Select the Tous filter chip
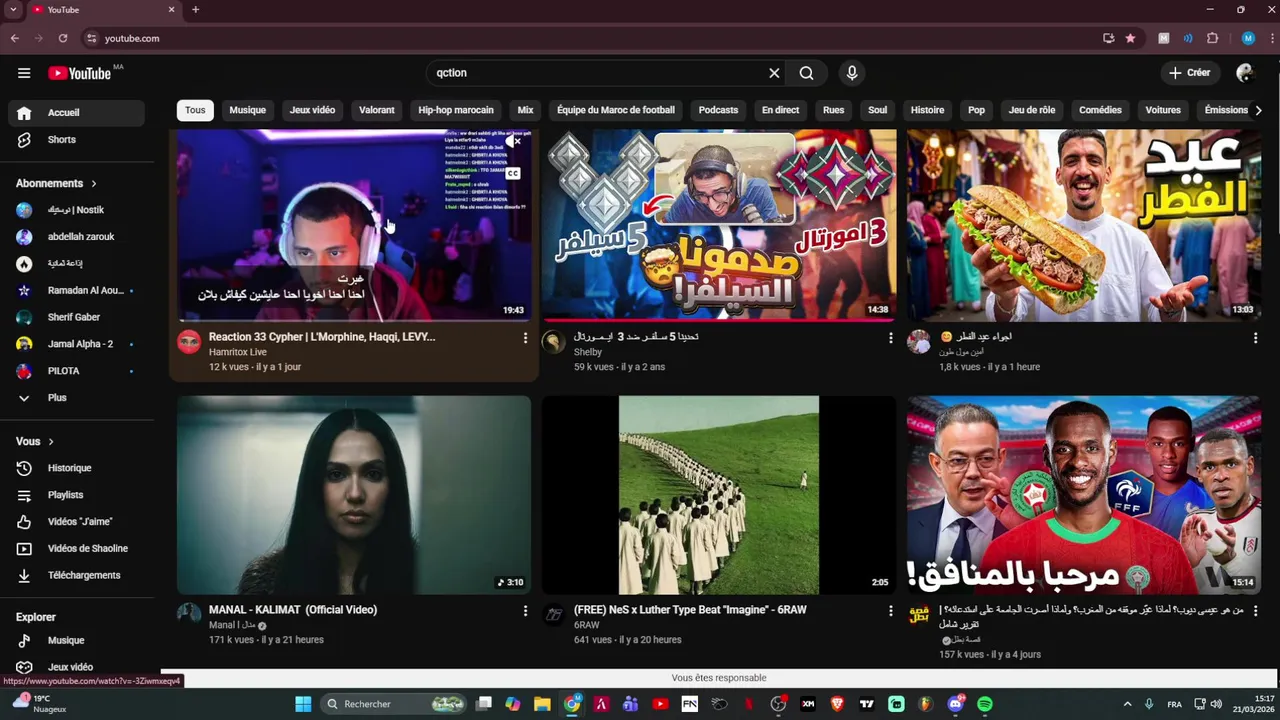This screenshot has width=1280, height=720. (x=195, y=110)
